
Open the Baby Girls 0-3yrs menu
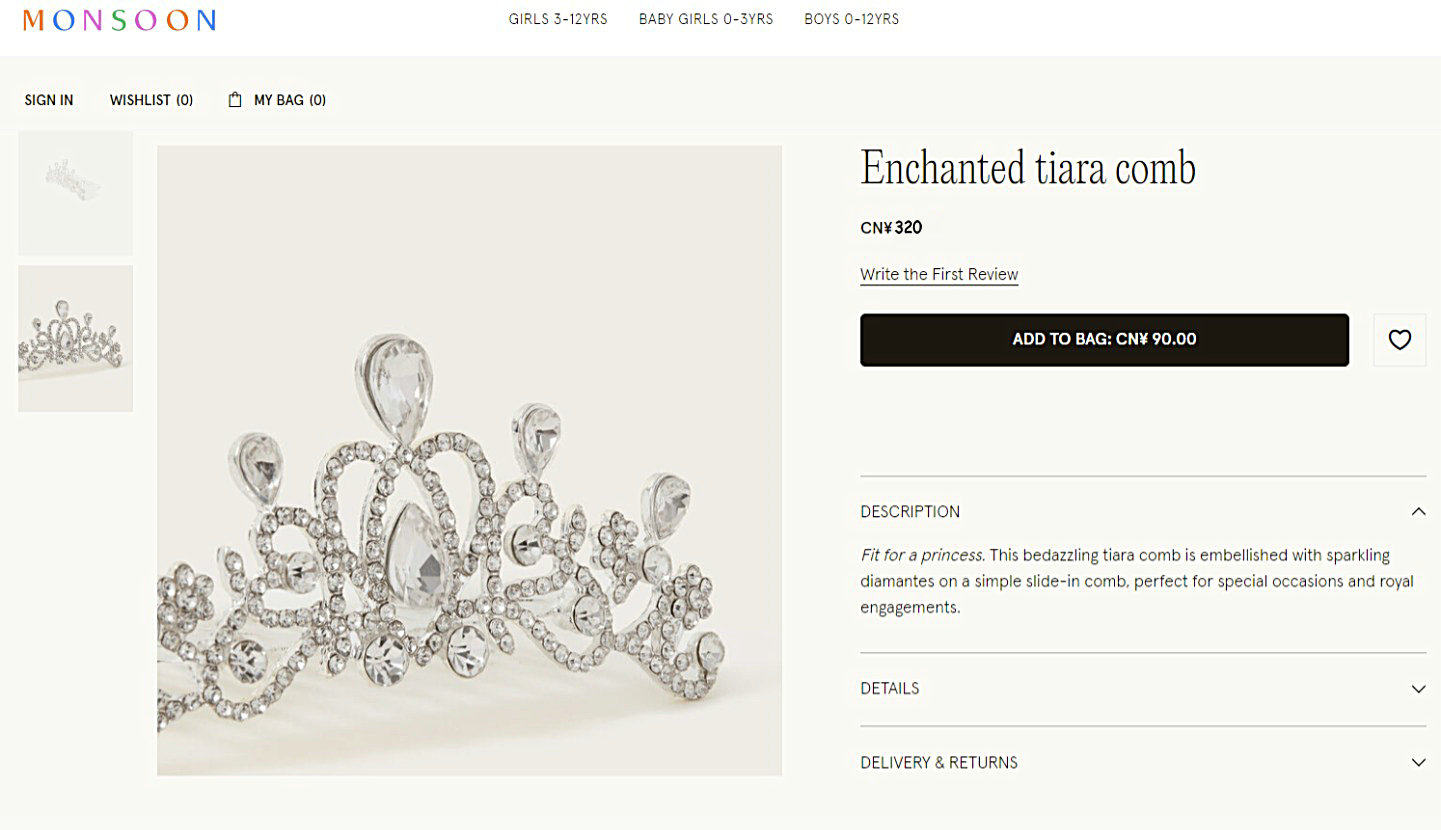(706, 19)
